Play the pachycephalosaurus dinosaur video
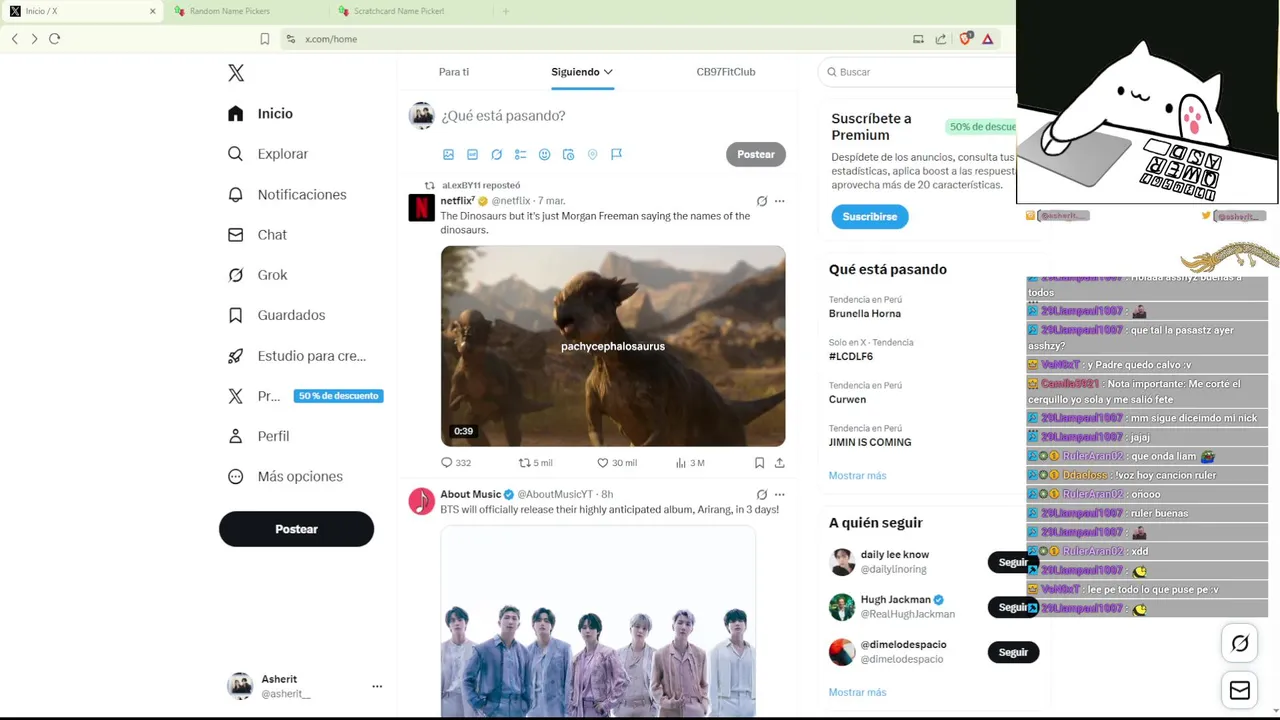1280x720 pixels. [x=613, y=346]
